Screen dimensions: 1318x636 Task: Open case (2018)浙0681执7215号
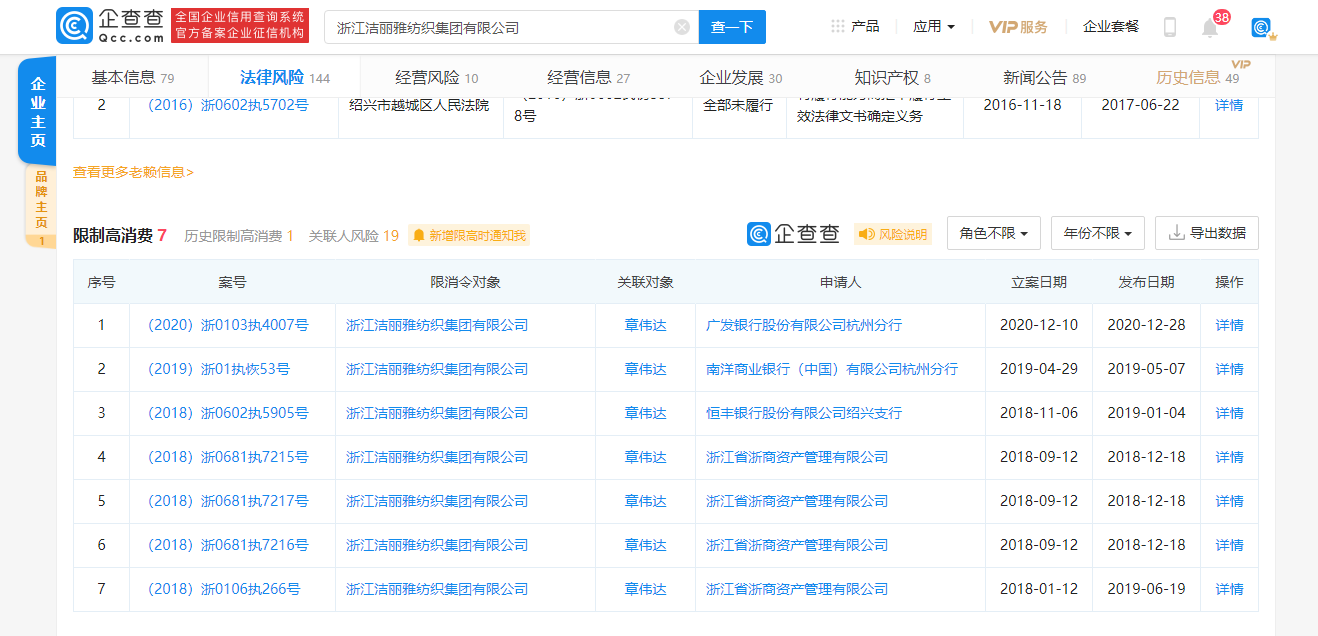[x=228, y=457]
